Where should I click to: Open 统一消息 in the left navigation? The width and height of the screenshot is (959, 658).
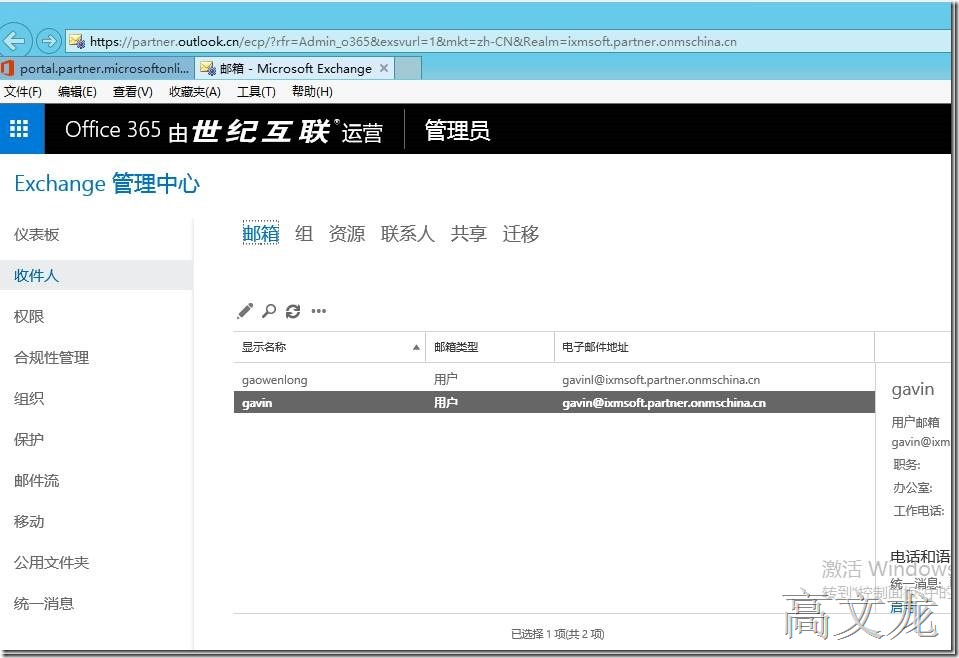coord(44,604)
